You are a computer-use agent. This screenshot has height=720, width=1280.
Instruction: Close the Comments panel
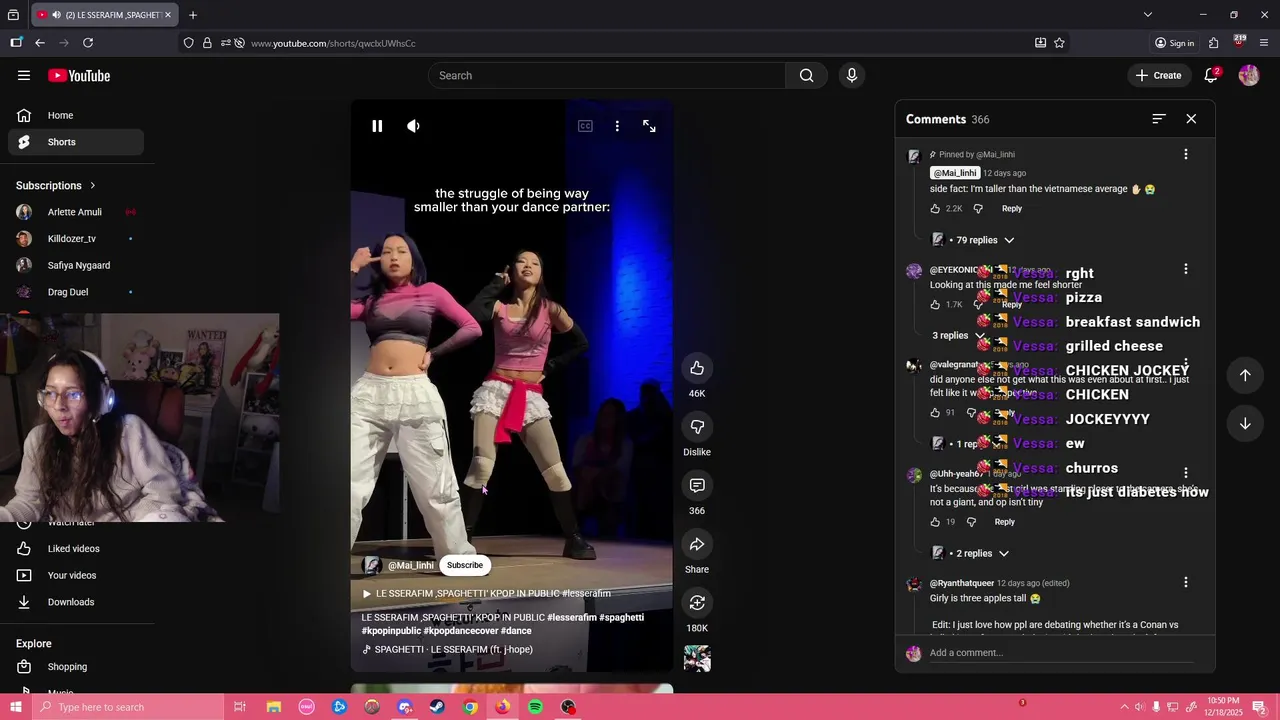click(1191, 119)
